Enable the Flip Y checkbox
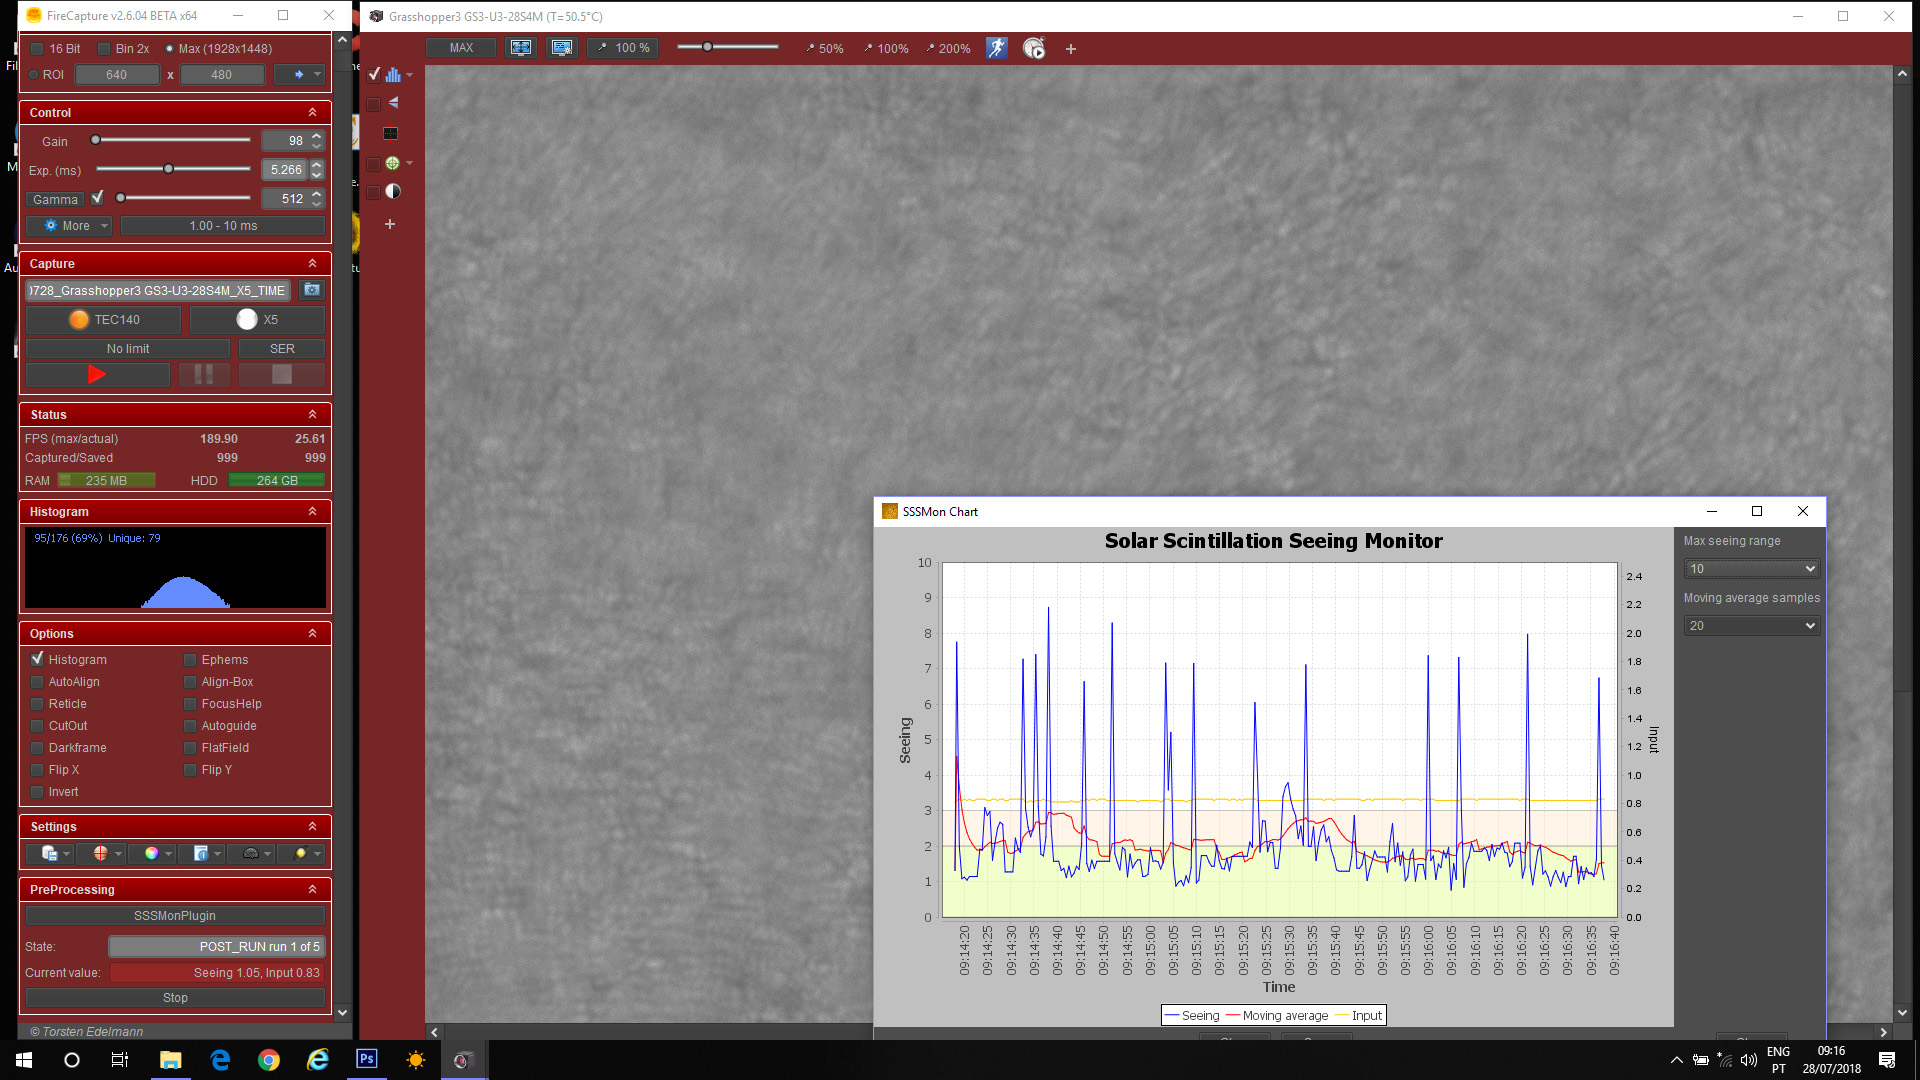The image size is (1920, 1080). [190, 769]
